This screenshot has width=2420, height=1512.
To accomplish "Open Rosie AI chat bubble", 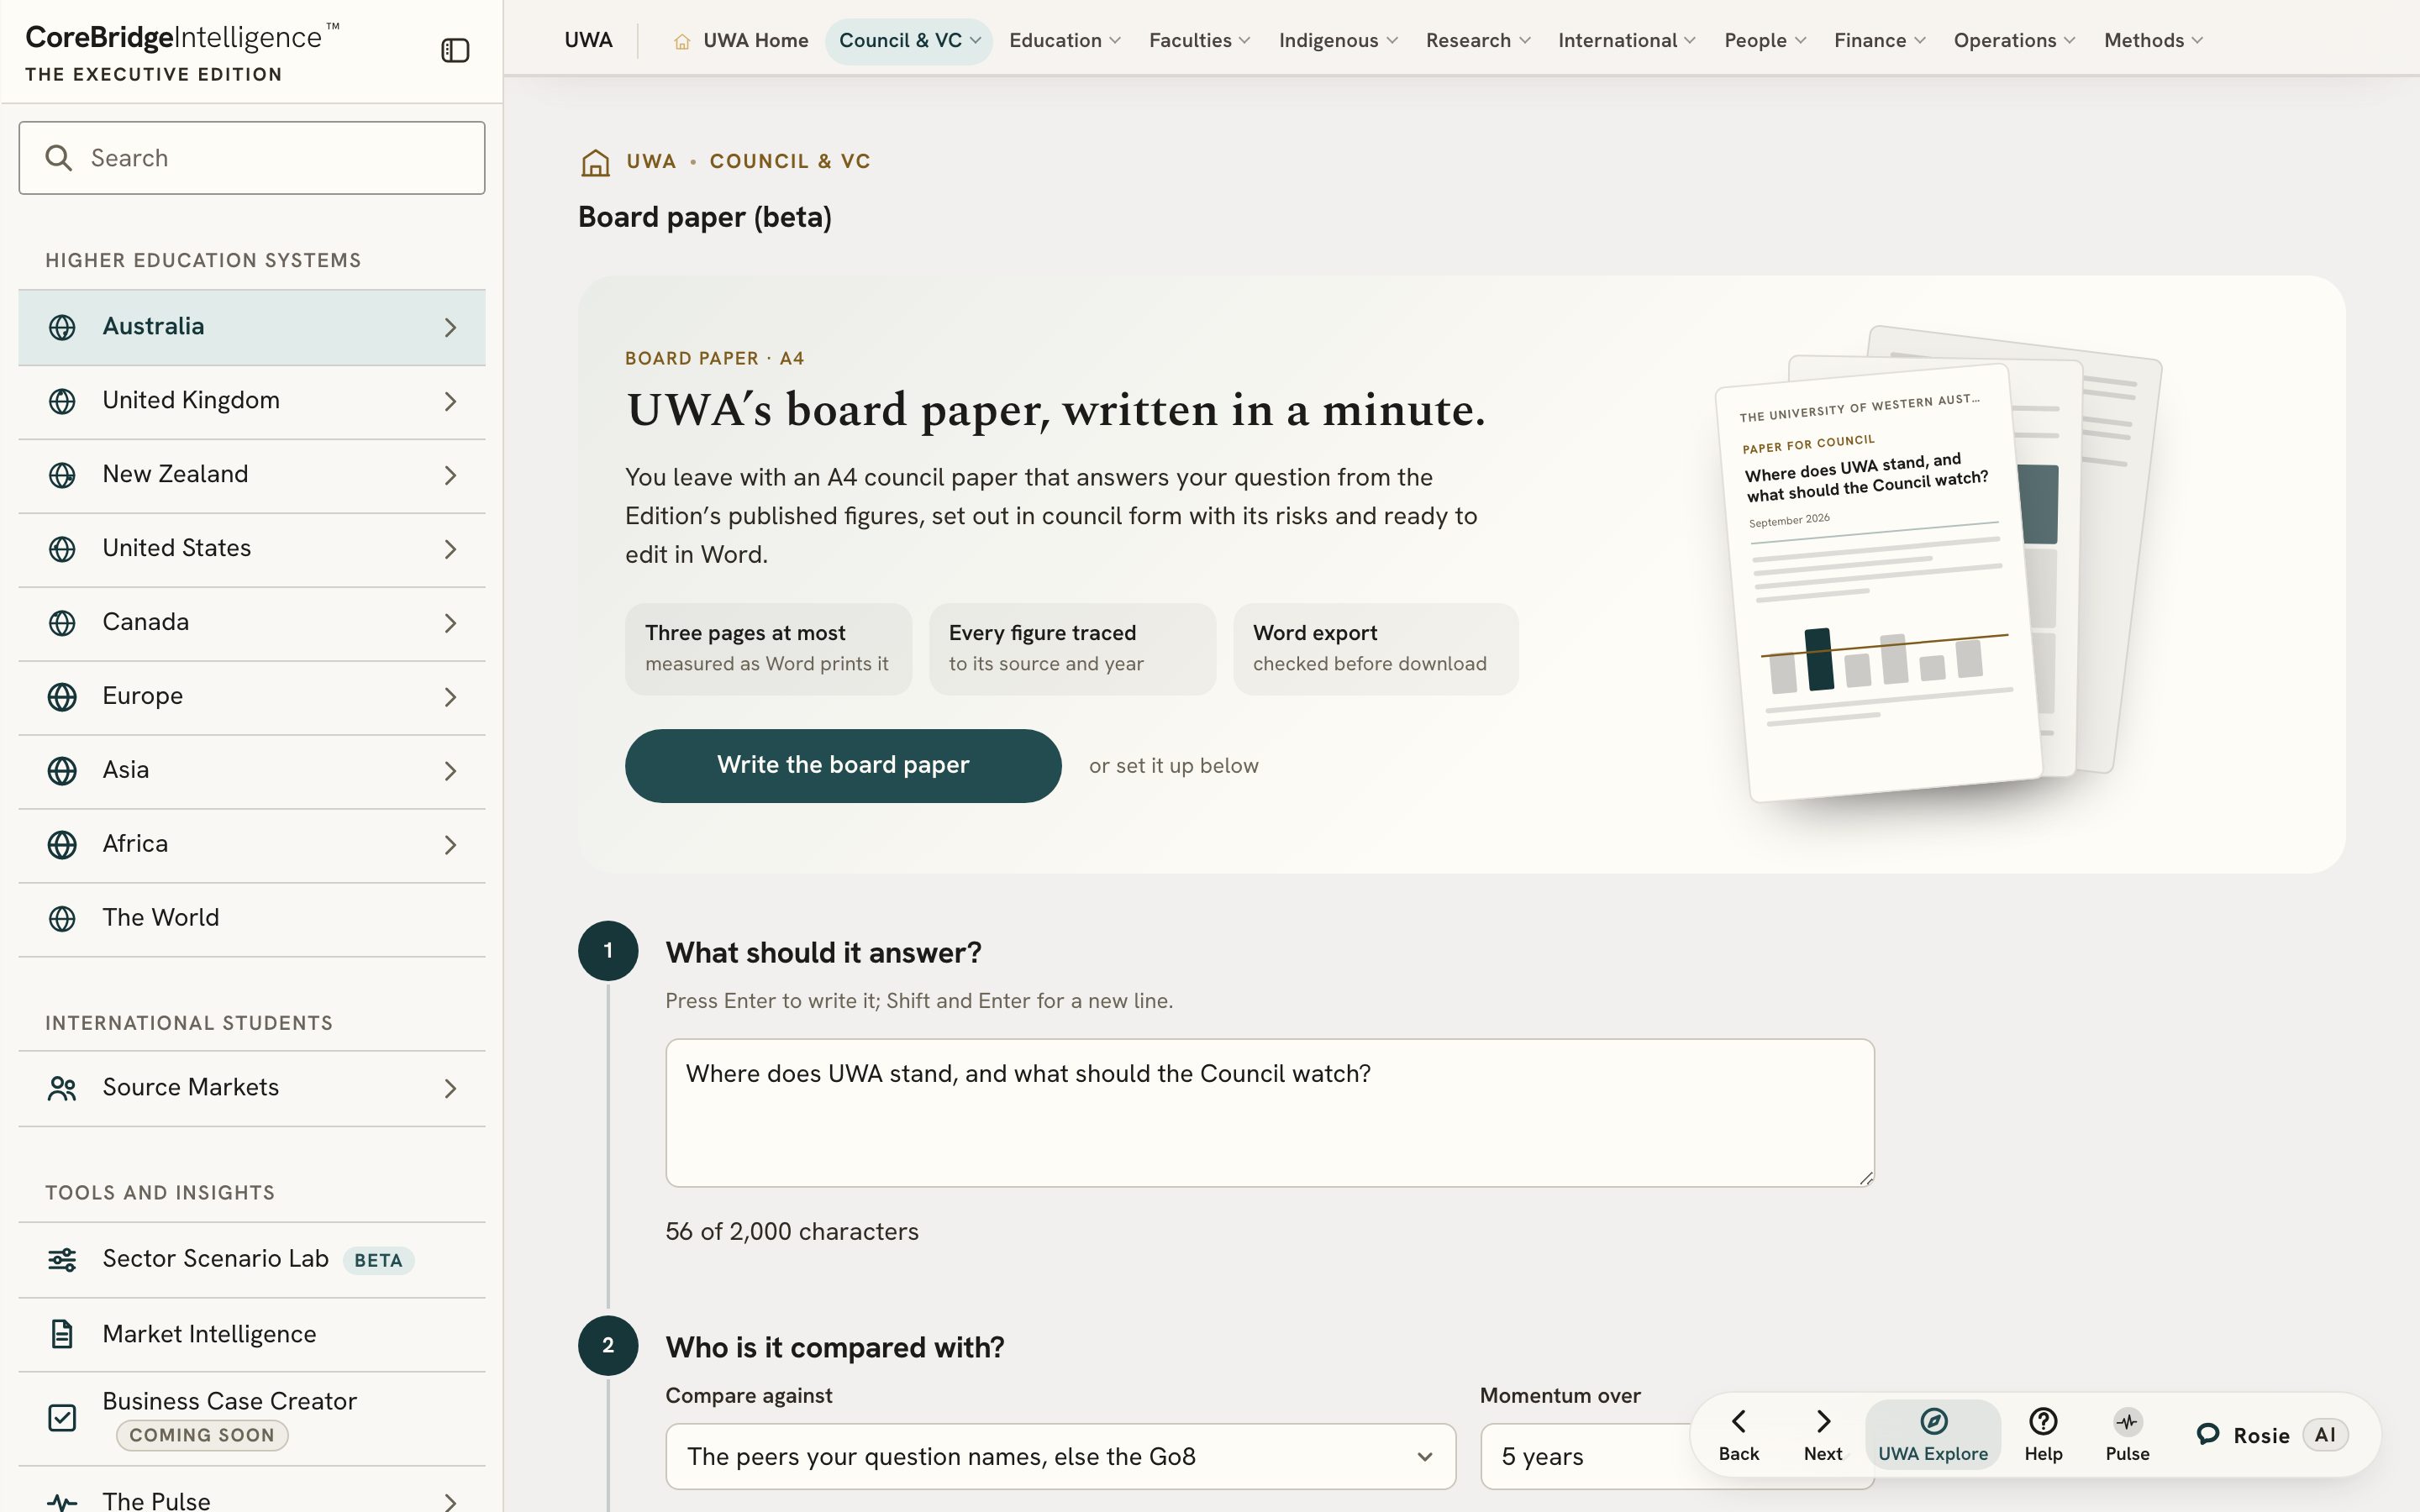I will [2208, 1434].
